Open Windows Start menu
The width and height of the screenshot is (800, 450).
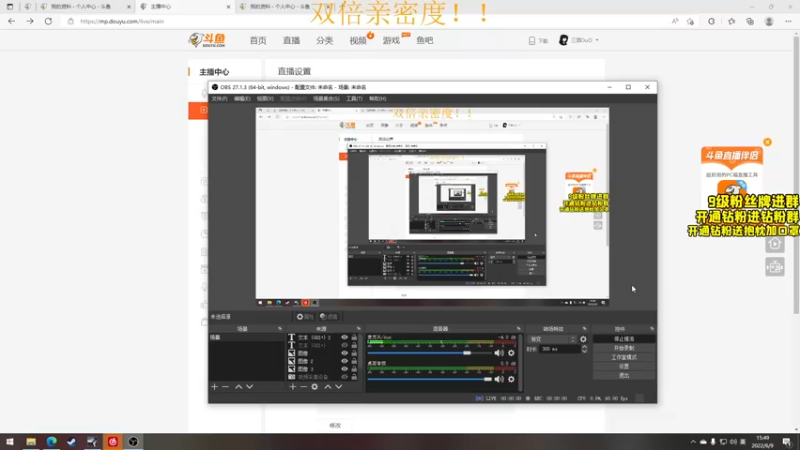10,442
